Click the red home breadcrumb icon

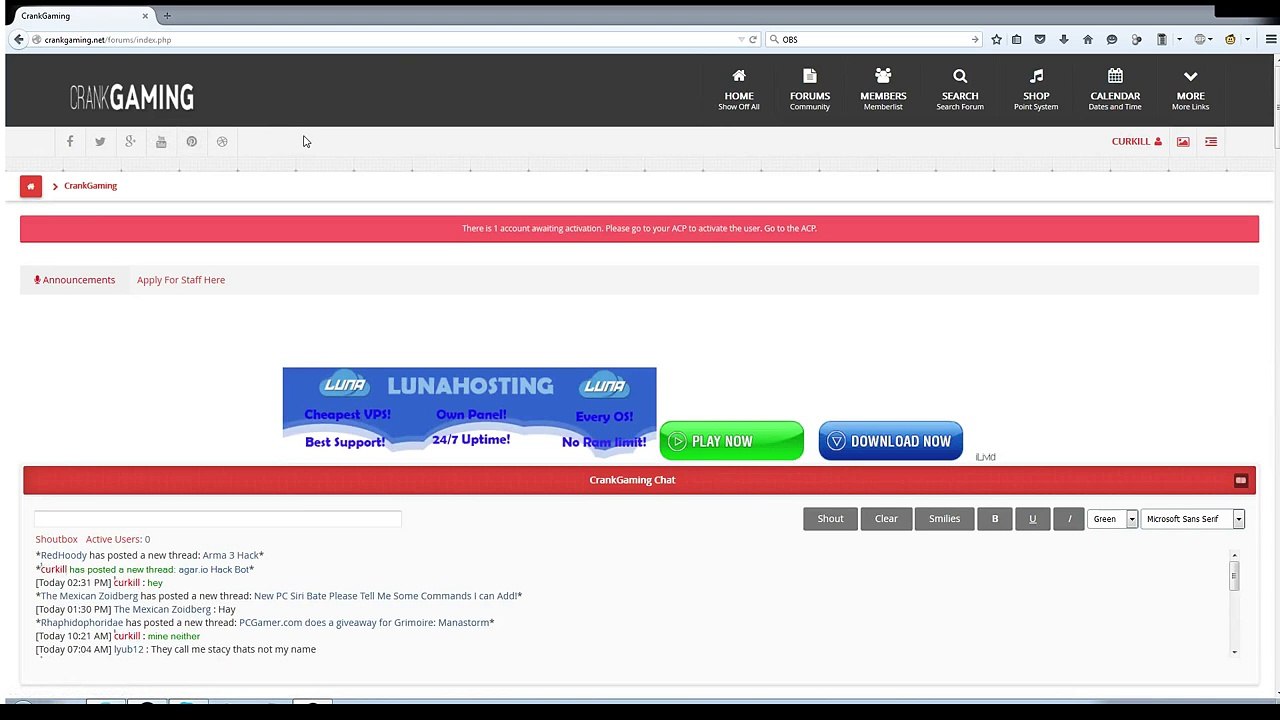pos(31,186)
